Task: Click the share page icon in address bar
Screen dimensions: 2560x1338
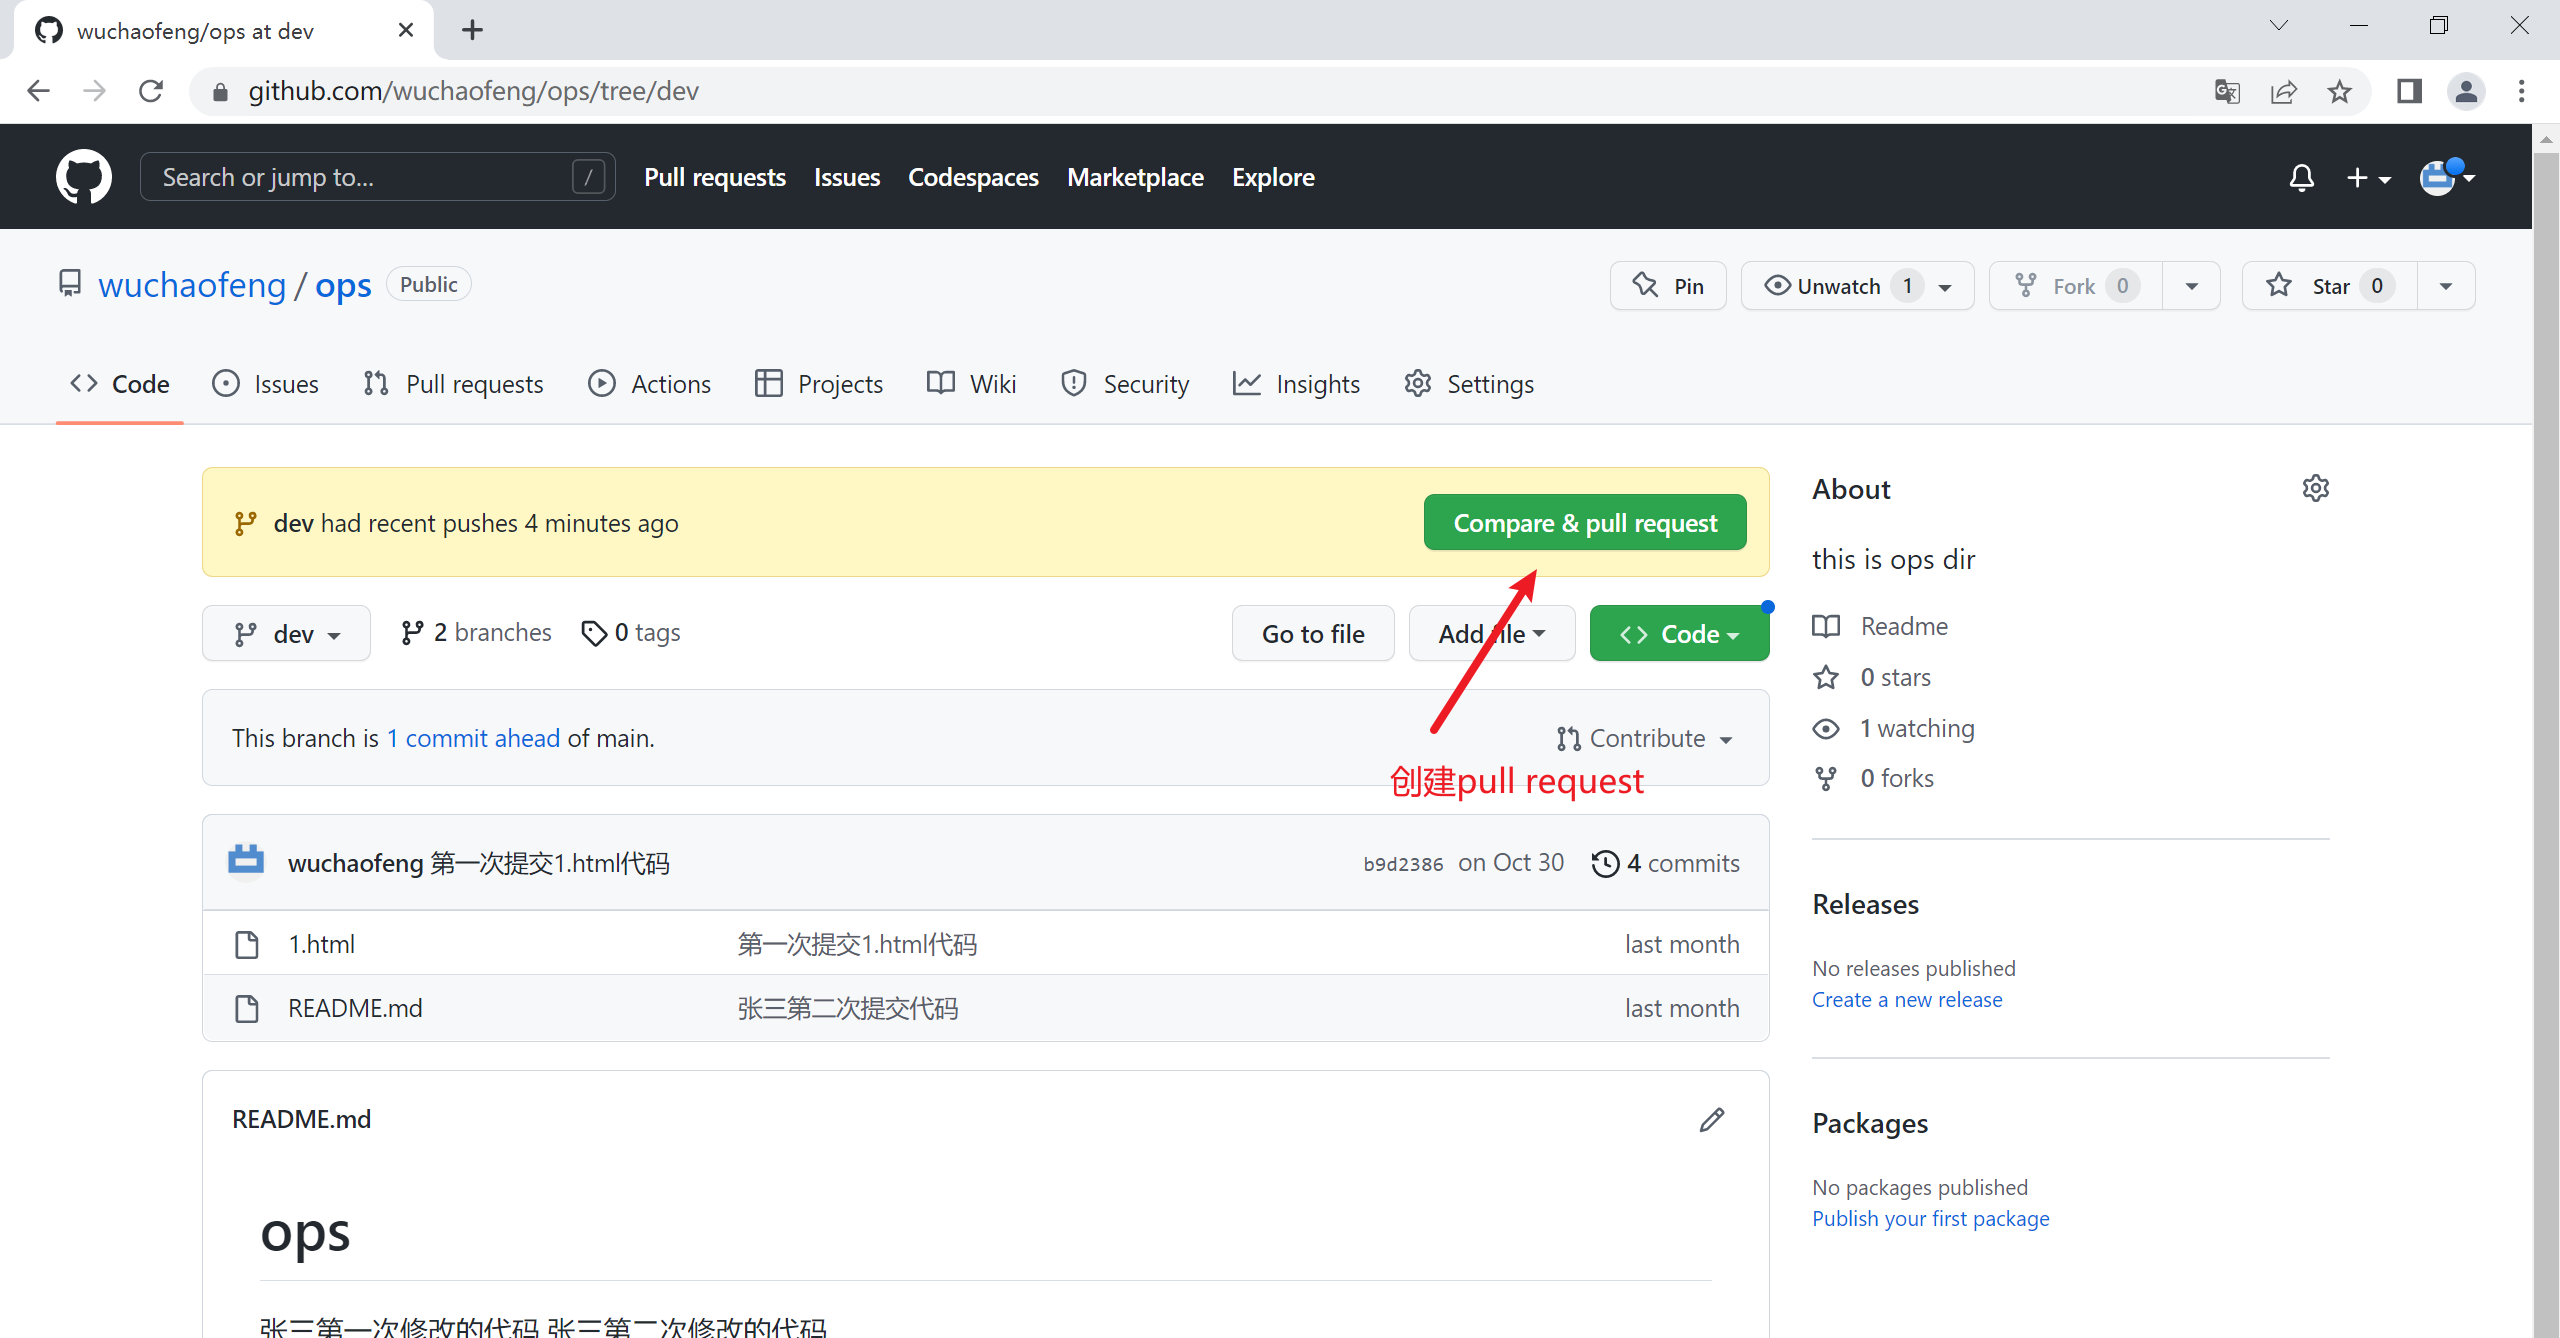Action: tap(2284, 91)
